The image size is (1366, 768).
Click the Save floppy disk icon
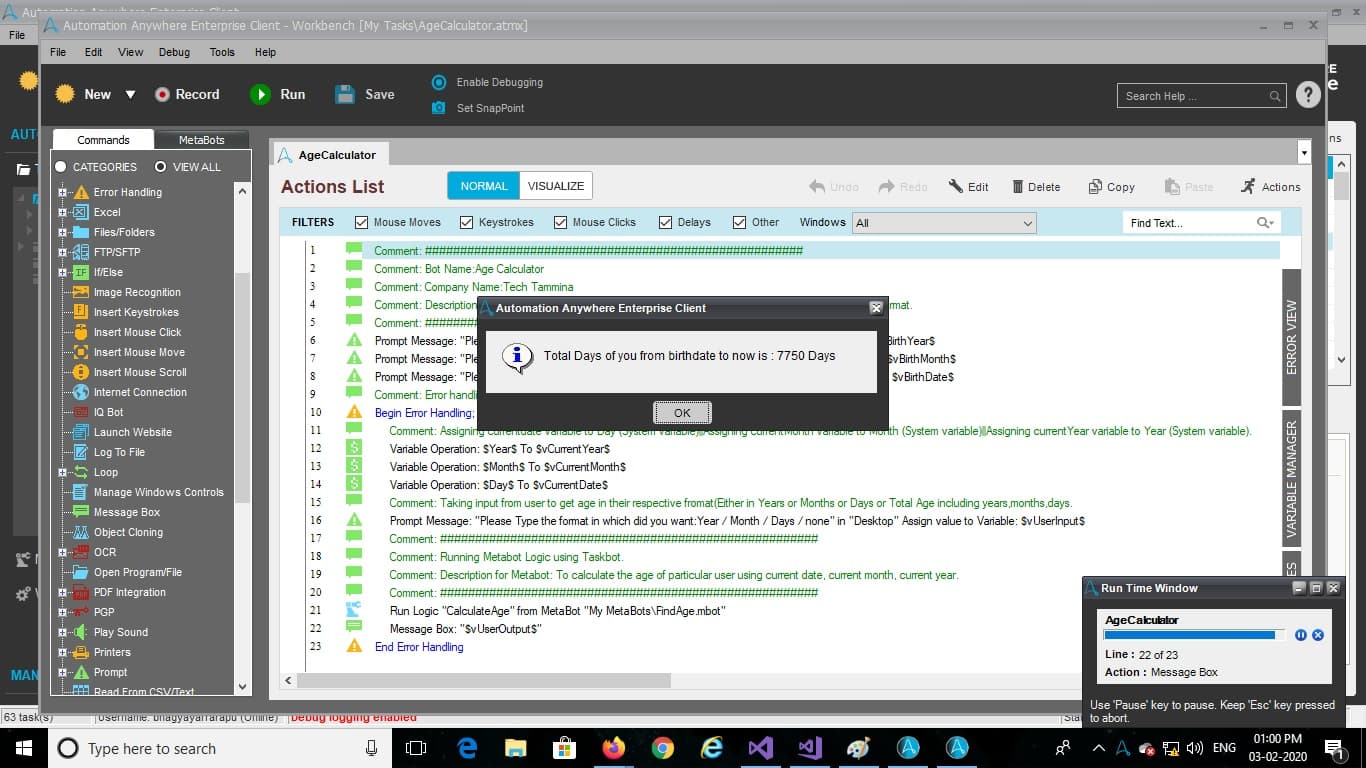pos(345,94)
